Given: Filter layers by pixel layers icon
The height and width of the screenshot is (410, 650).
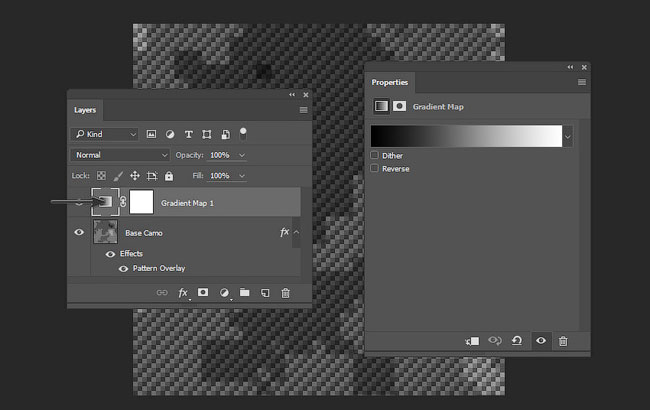Looking at the screenshot, I should (x=151, y=134).
